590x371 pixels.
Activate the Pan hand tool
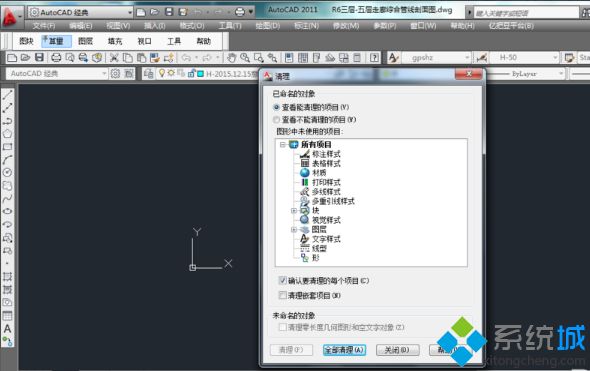coord(231,58)
